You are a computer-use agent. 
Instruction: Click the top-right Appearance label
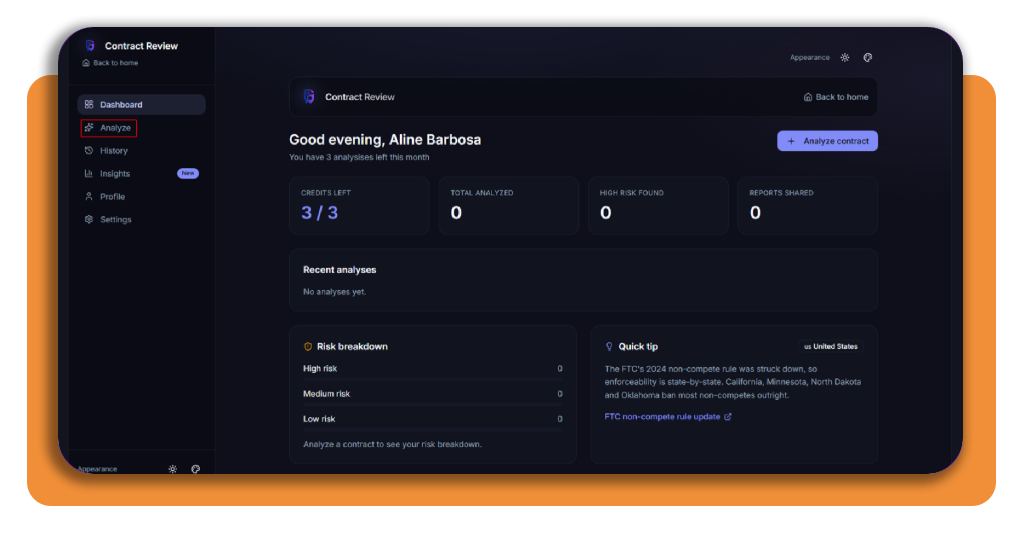[x=810, y=57]
